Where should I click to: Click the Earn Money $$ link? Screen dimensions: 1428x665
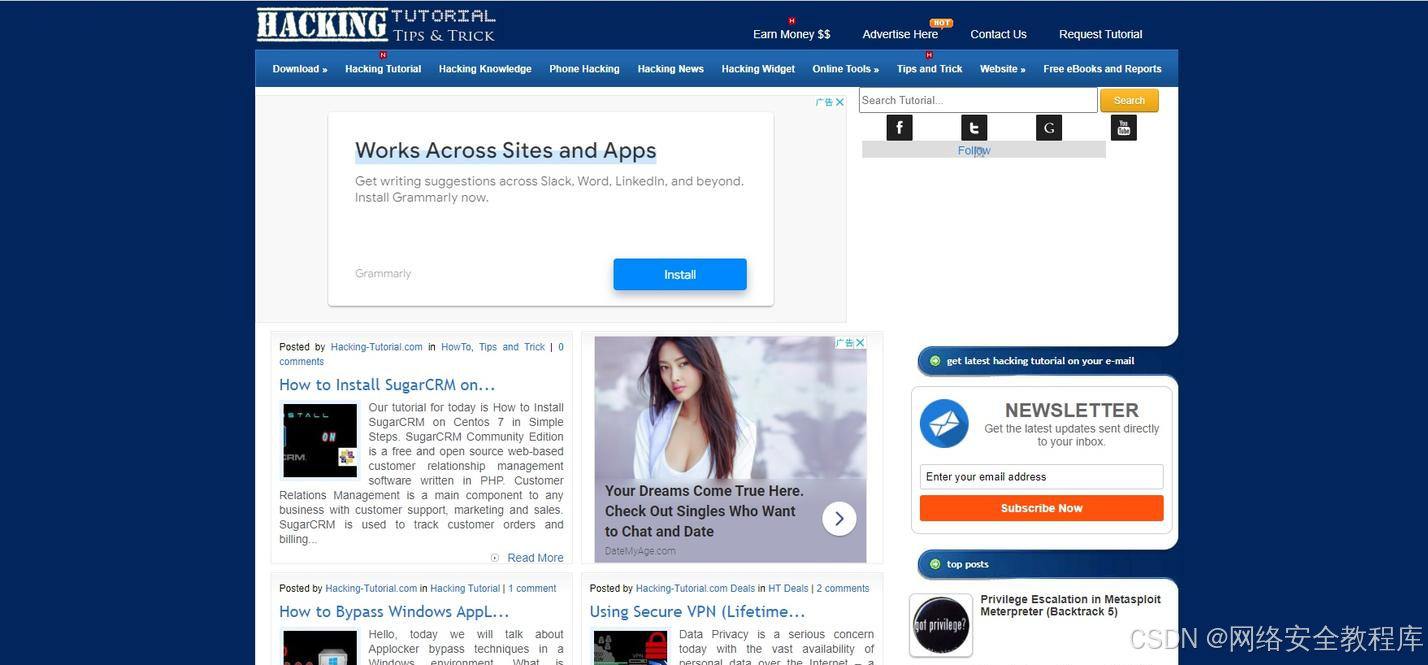tap(791, 34)
